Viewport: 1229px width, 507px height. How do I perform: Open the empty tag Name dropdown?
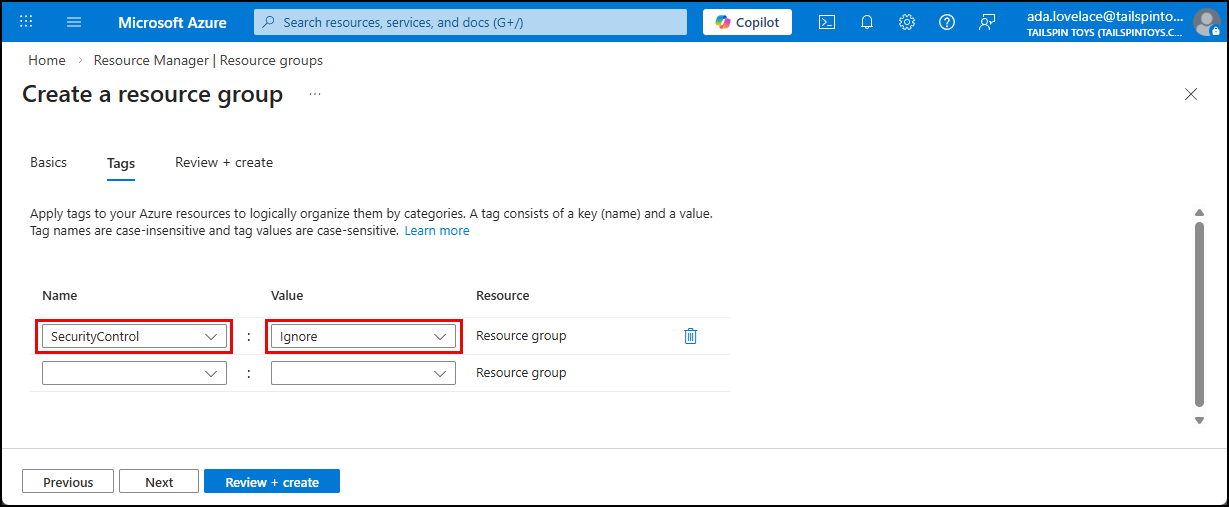[x=134, y=373]
